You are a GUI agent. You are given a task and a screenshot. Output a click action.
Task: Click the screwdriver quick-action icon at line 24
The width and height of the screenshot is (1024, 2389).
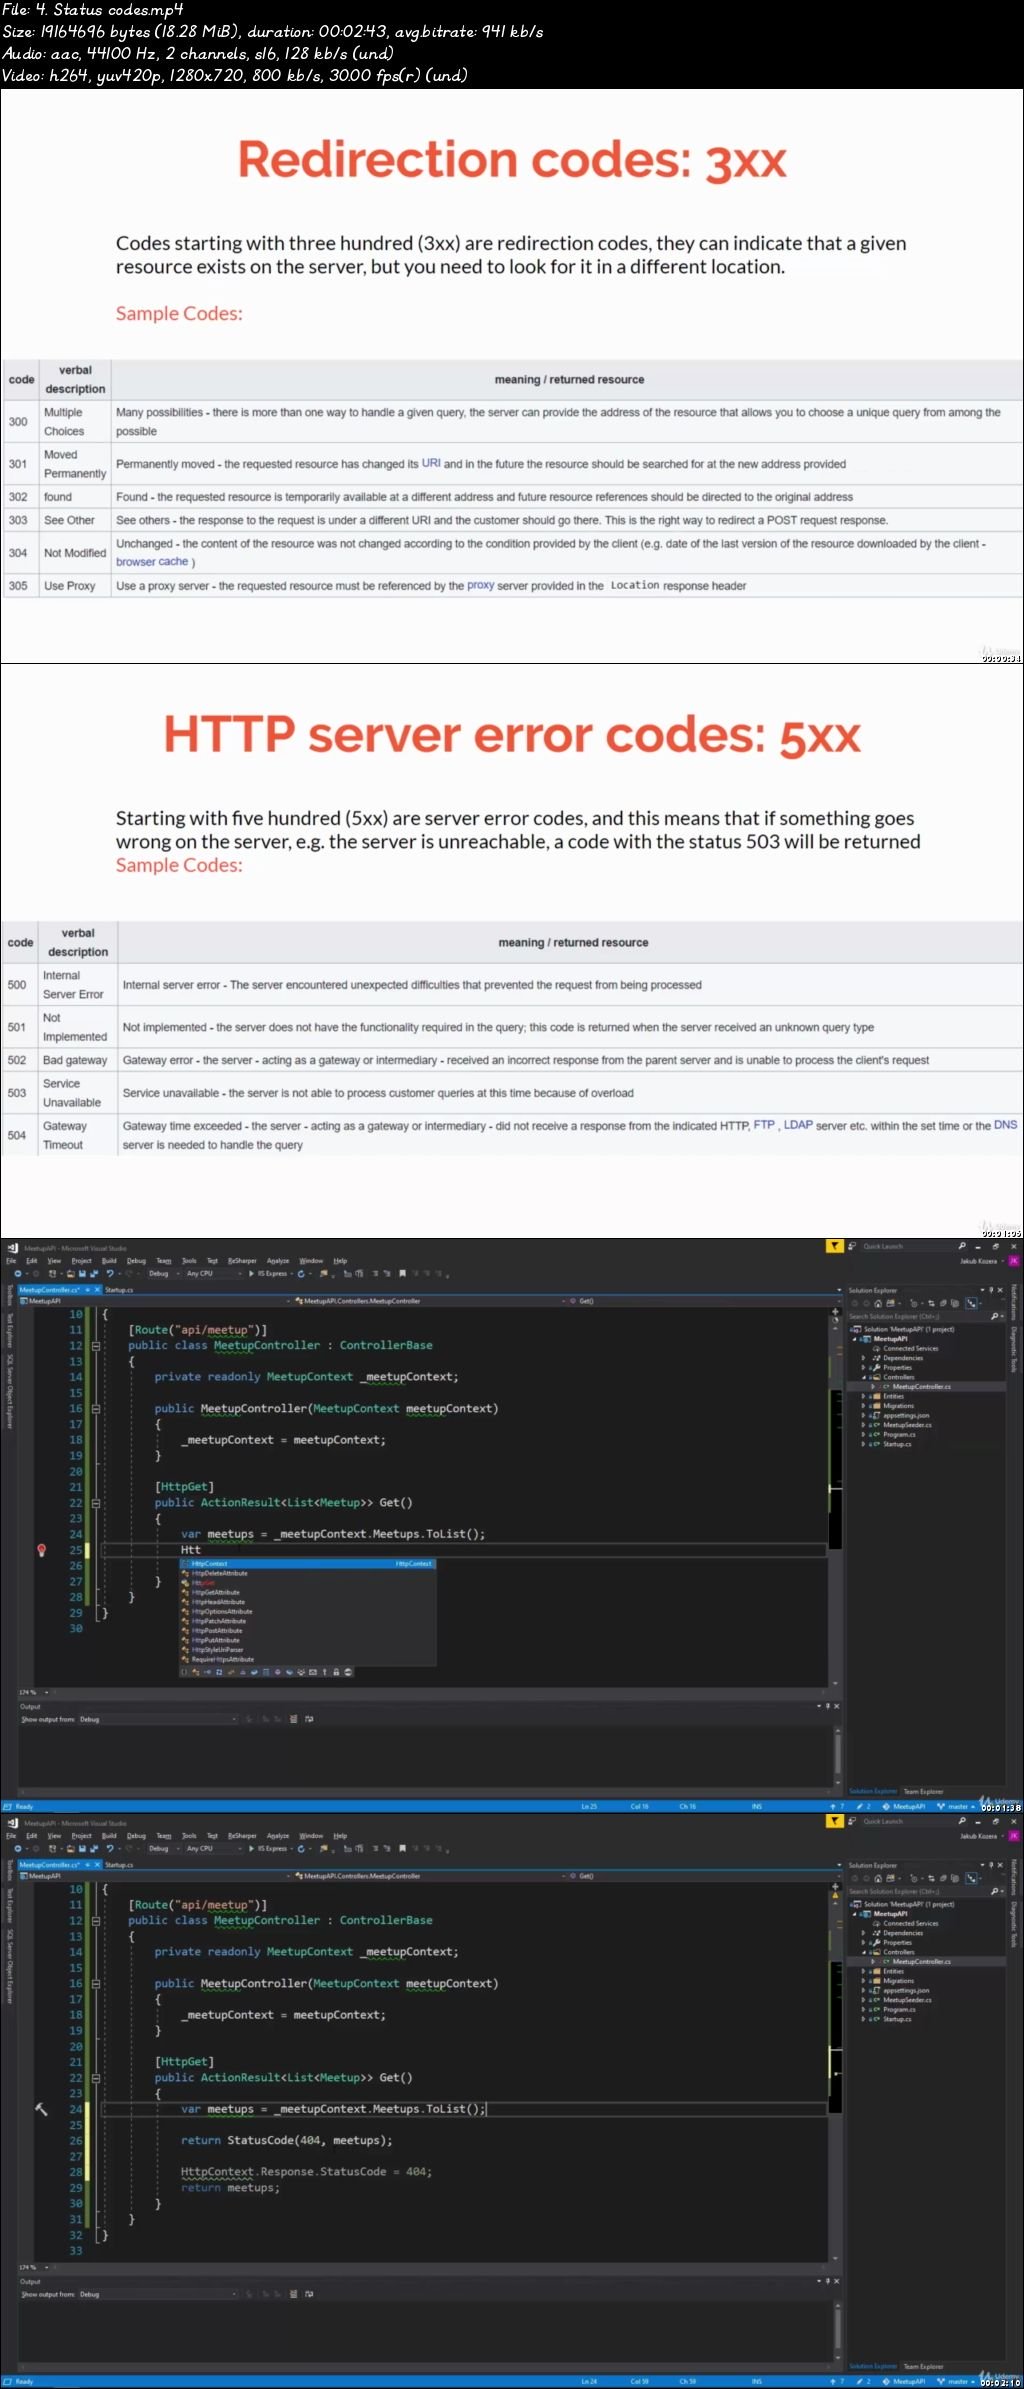point(41,2109)
